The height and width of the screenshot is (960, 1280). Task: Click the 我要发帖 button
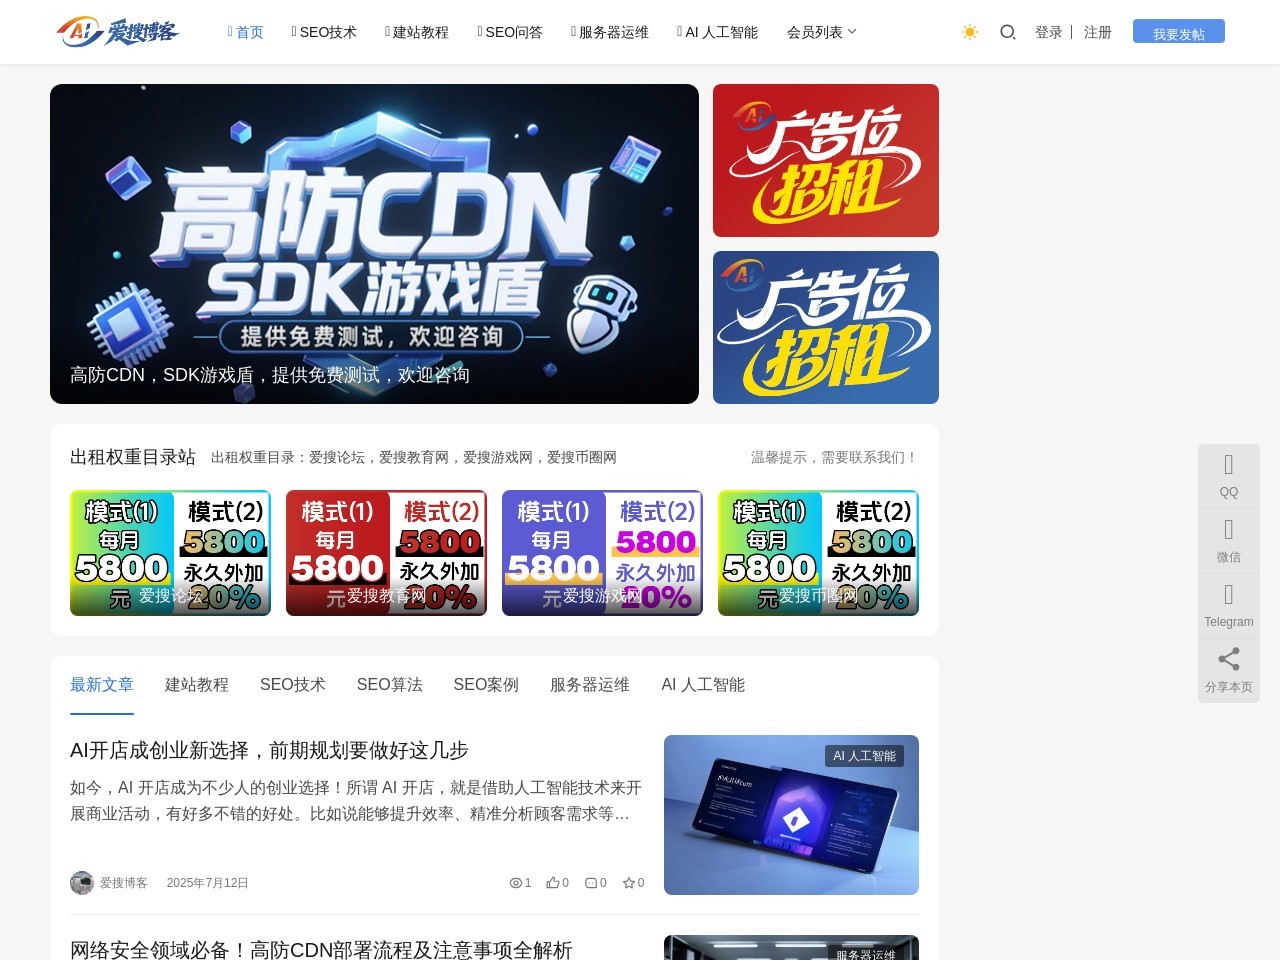coord(1178,32)
